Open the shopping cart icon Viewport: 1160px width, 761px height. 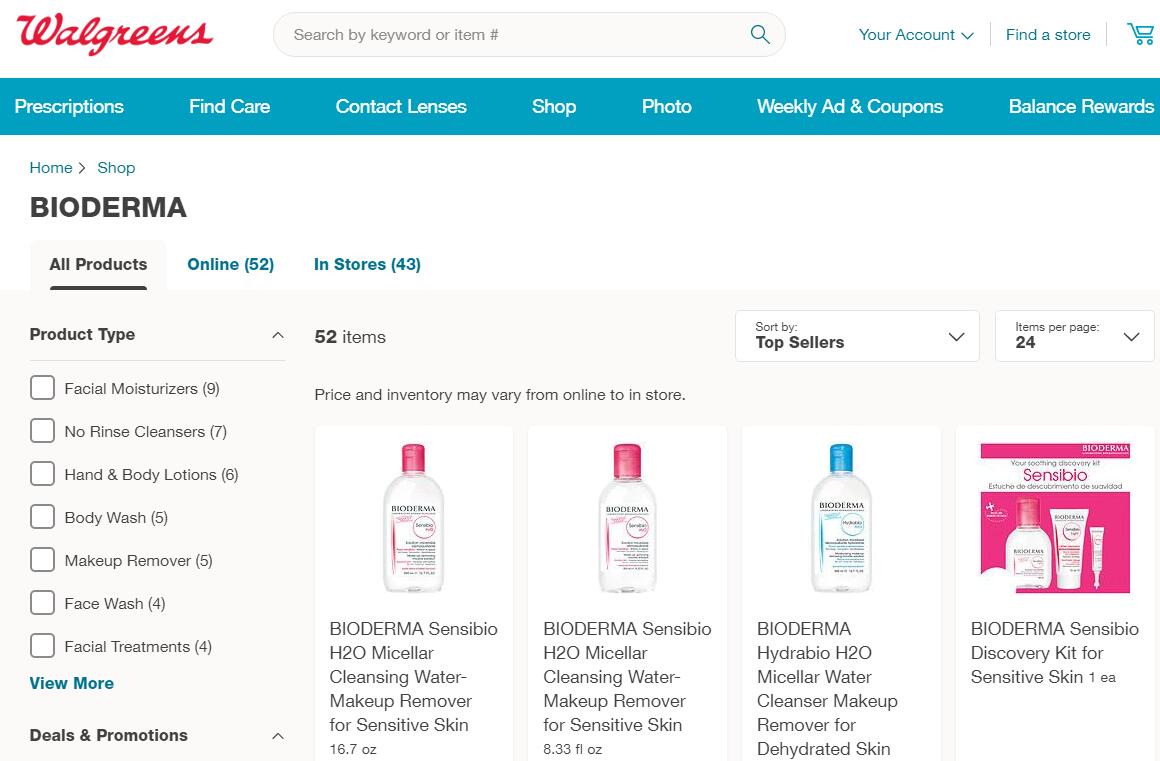click(1140, 34)
